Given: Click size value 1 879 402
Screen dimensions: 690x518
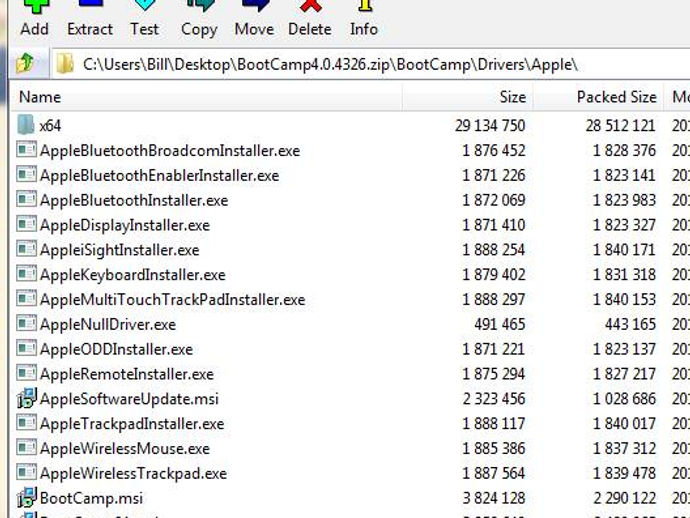Looking at the screenshot, I should tap(494, 275).
